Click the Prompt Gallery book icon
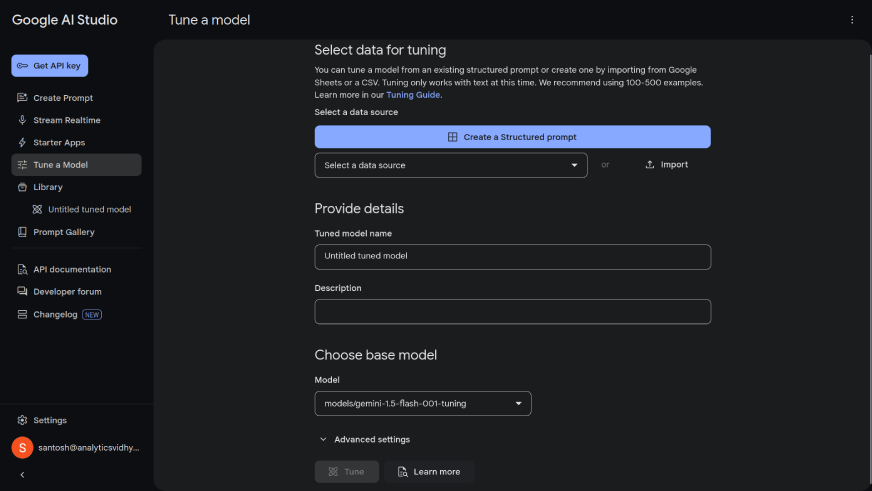The height and width of the screenshot is (491, 872). pos(22,232)
